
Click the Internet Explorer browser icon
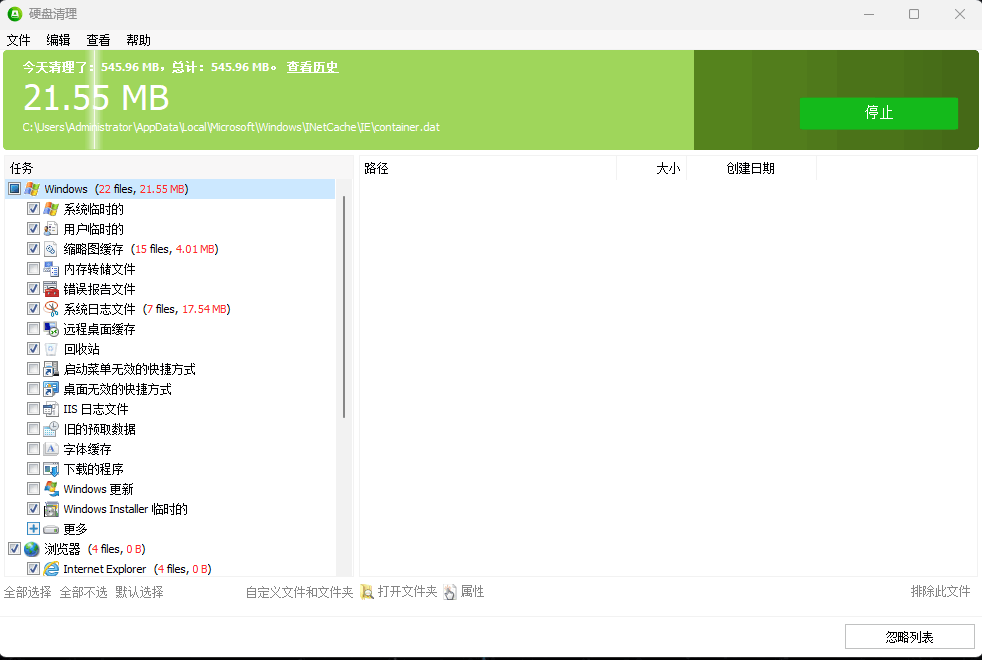(51, 568)
